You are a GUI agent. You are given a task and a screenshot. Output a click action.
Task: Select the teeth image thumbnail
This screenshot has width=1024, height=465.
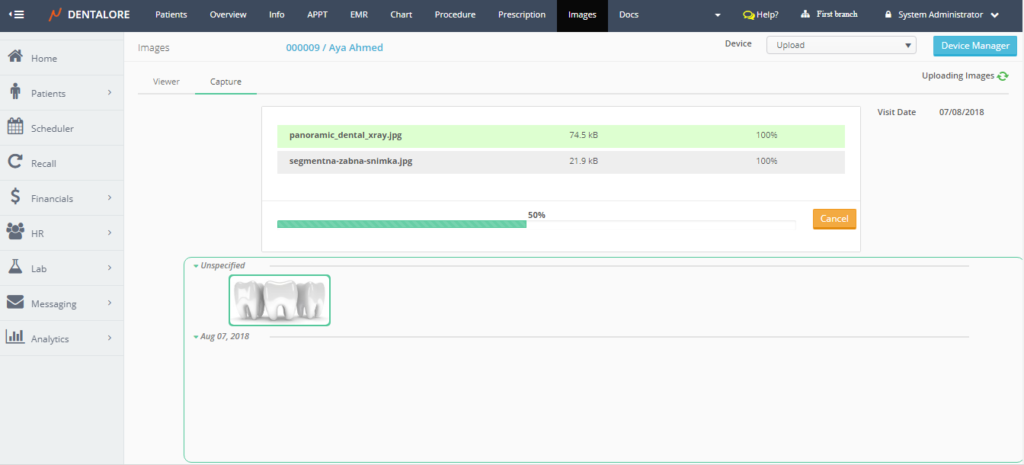click(279, 300)
